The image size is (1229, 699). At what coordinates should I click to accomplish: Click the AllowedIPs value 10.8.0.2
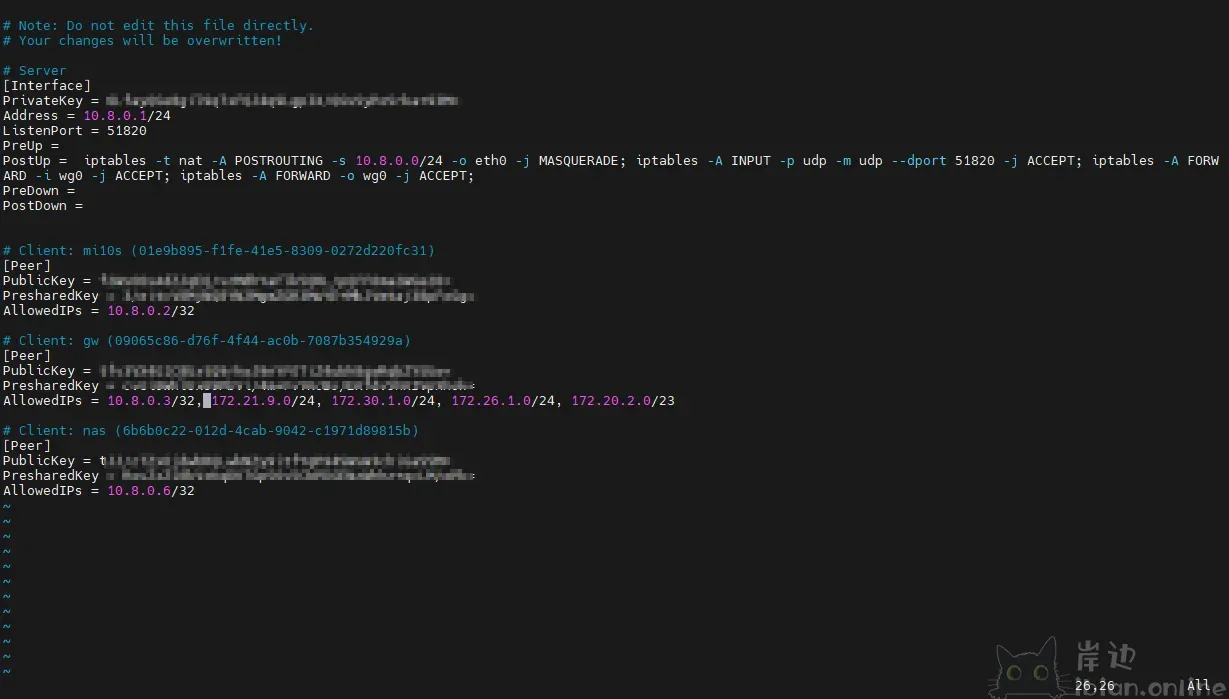coord(139,310)
